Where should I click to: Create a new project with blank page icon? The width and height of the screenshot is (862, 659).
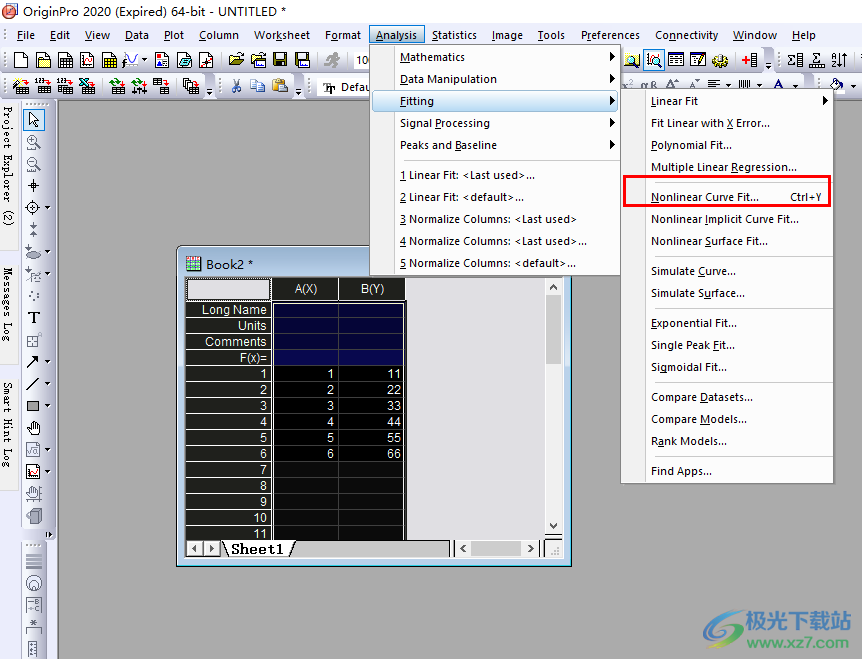[x=20, y=60]
